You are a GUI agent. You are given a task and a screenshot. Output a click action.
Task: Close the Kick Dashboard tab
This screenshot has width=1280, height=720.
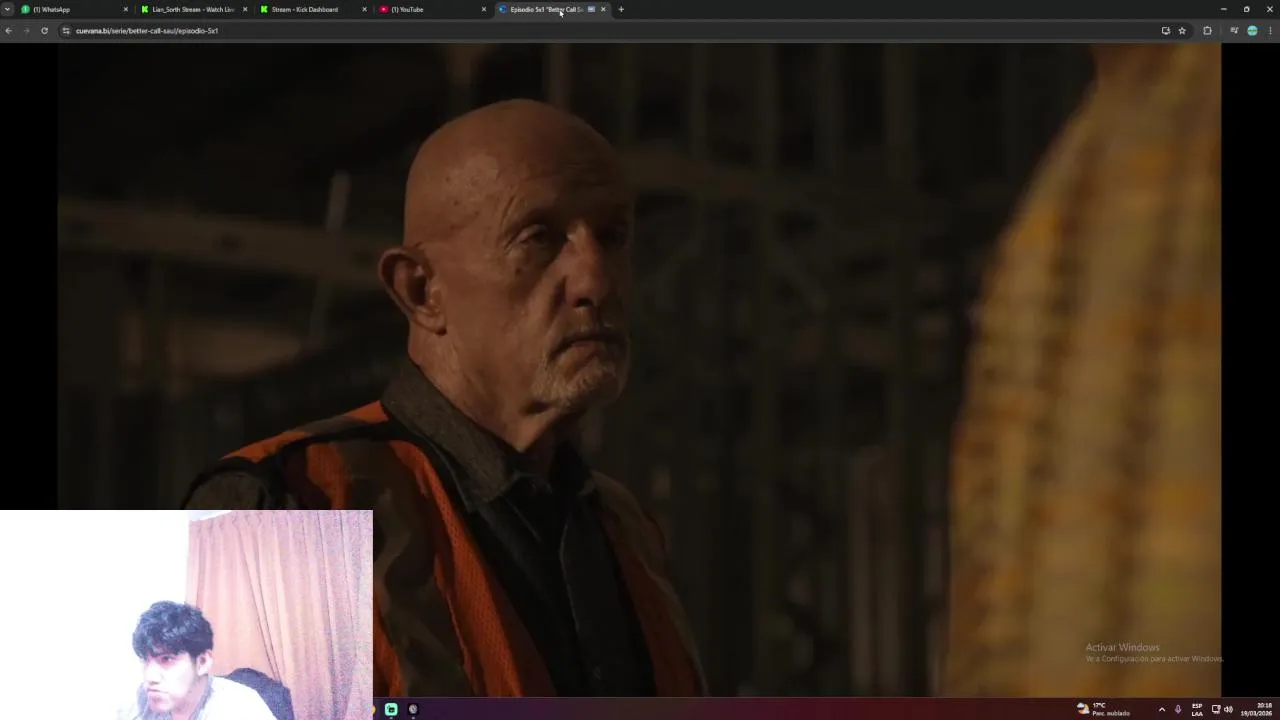(x=364, y=9)
